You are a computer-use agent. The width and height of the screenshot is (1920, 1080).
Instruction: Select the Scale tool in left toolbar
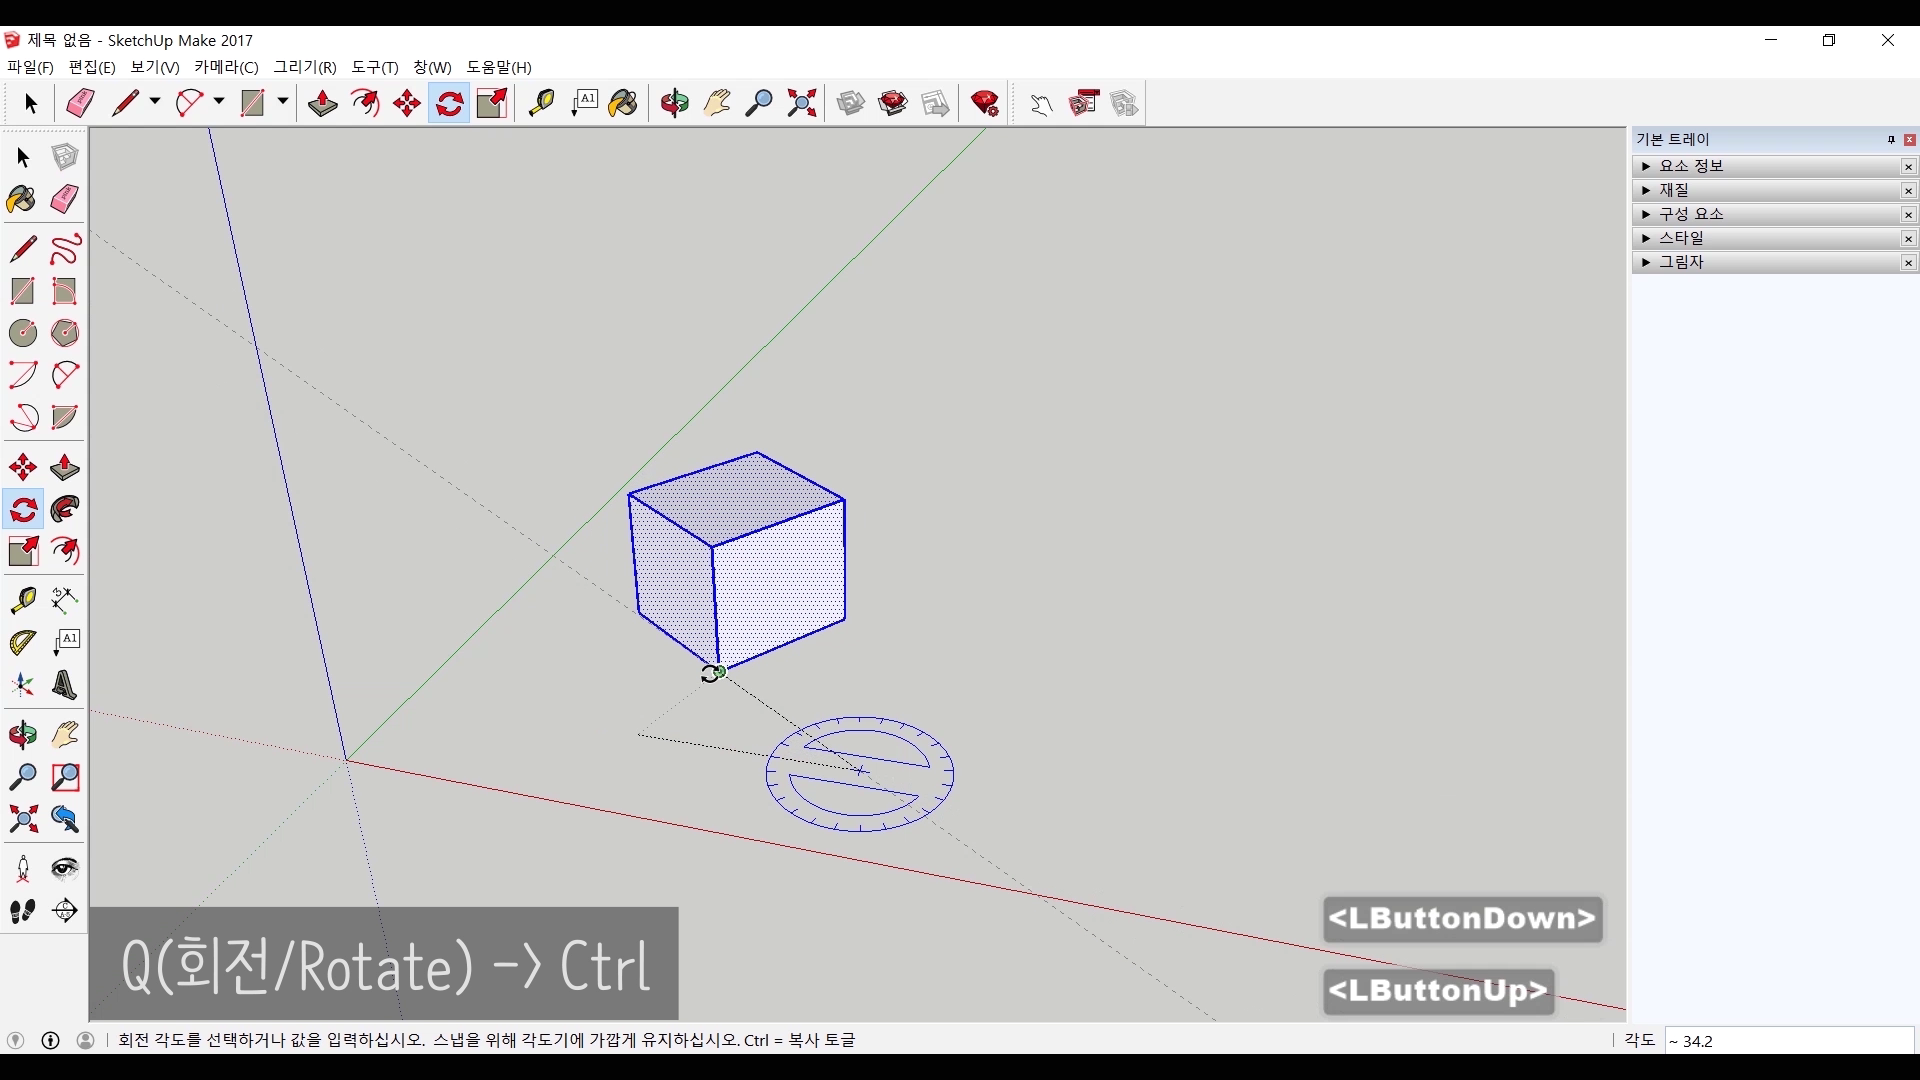point(22,552)
